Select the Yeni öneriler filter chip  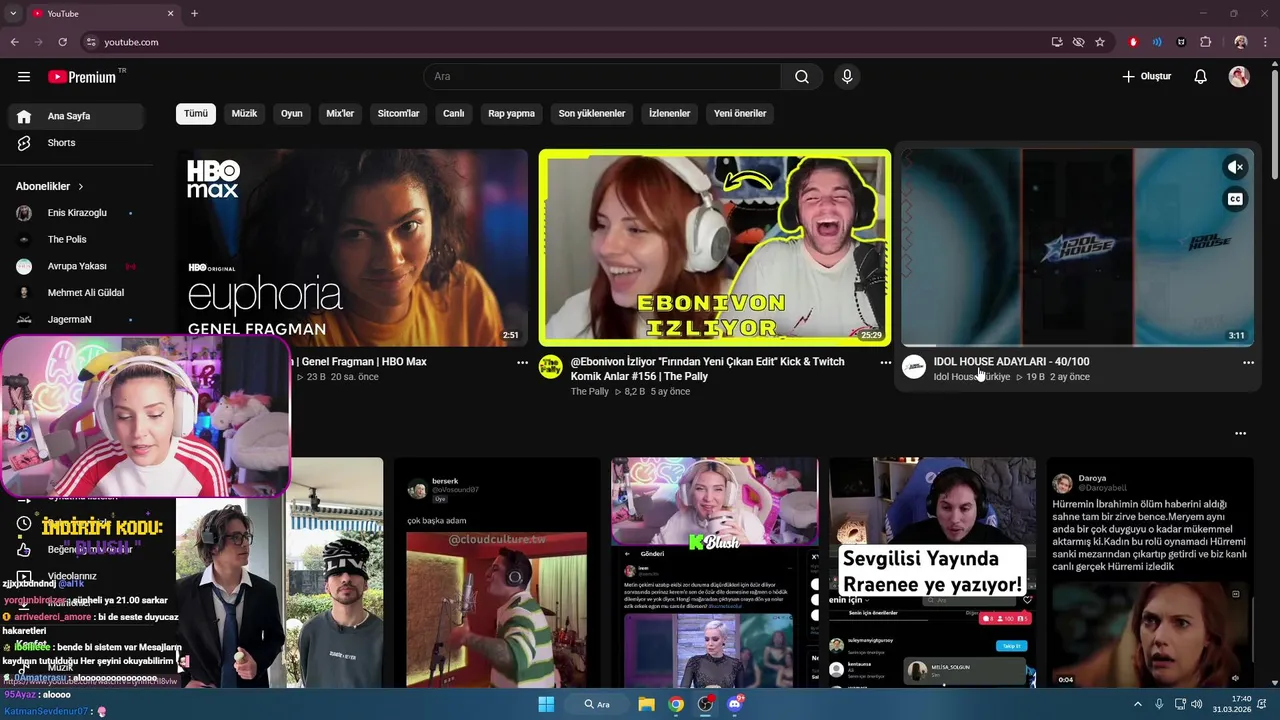click(x=740, y=113)
